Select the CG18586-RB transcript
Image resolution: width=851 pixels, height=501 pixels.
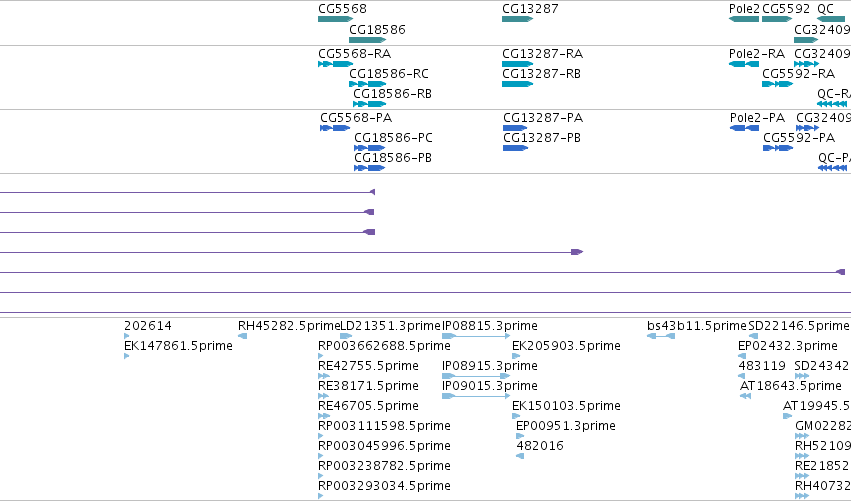(370, 104)
